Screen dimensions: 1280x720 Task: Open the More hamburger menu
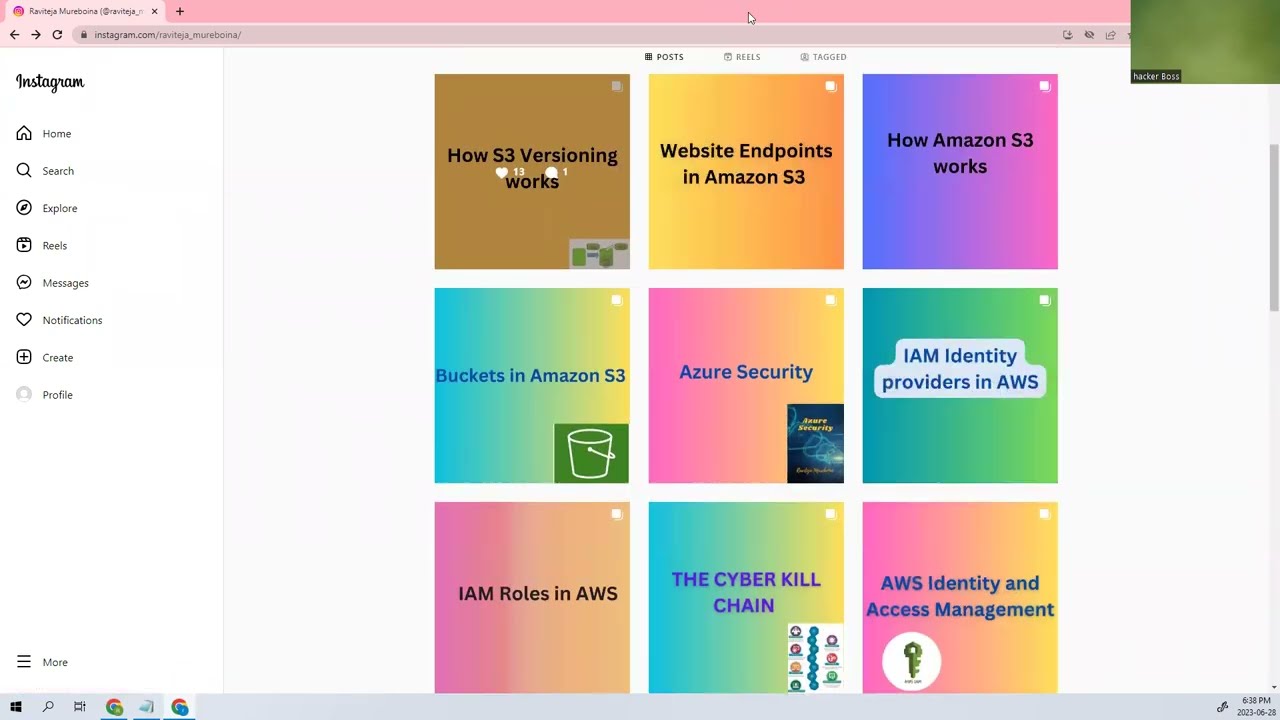[24, 662]
